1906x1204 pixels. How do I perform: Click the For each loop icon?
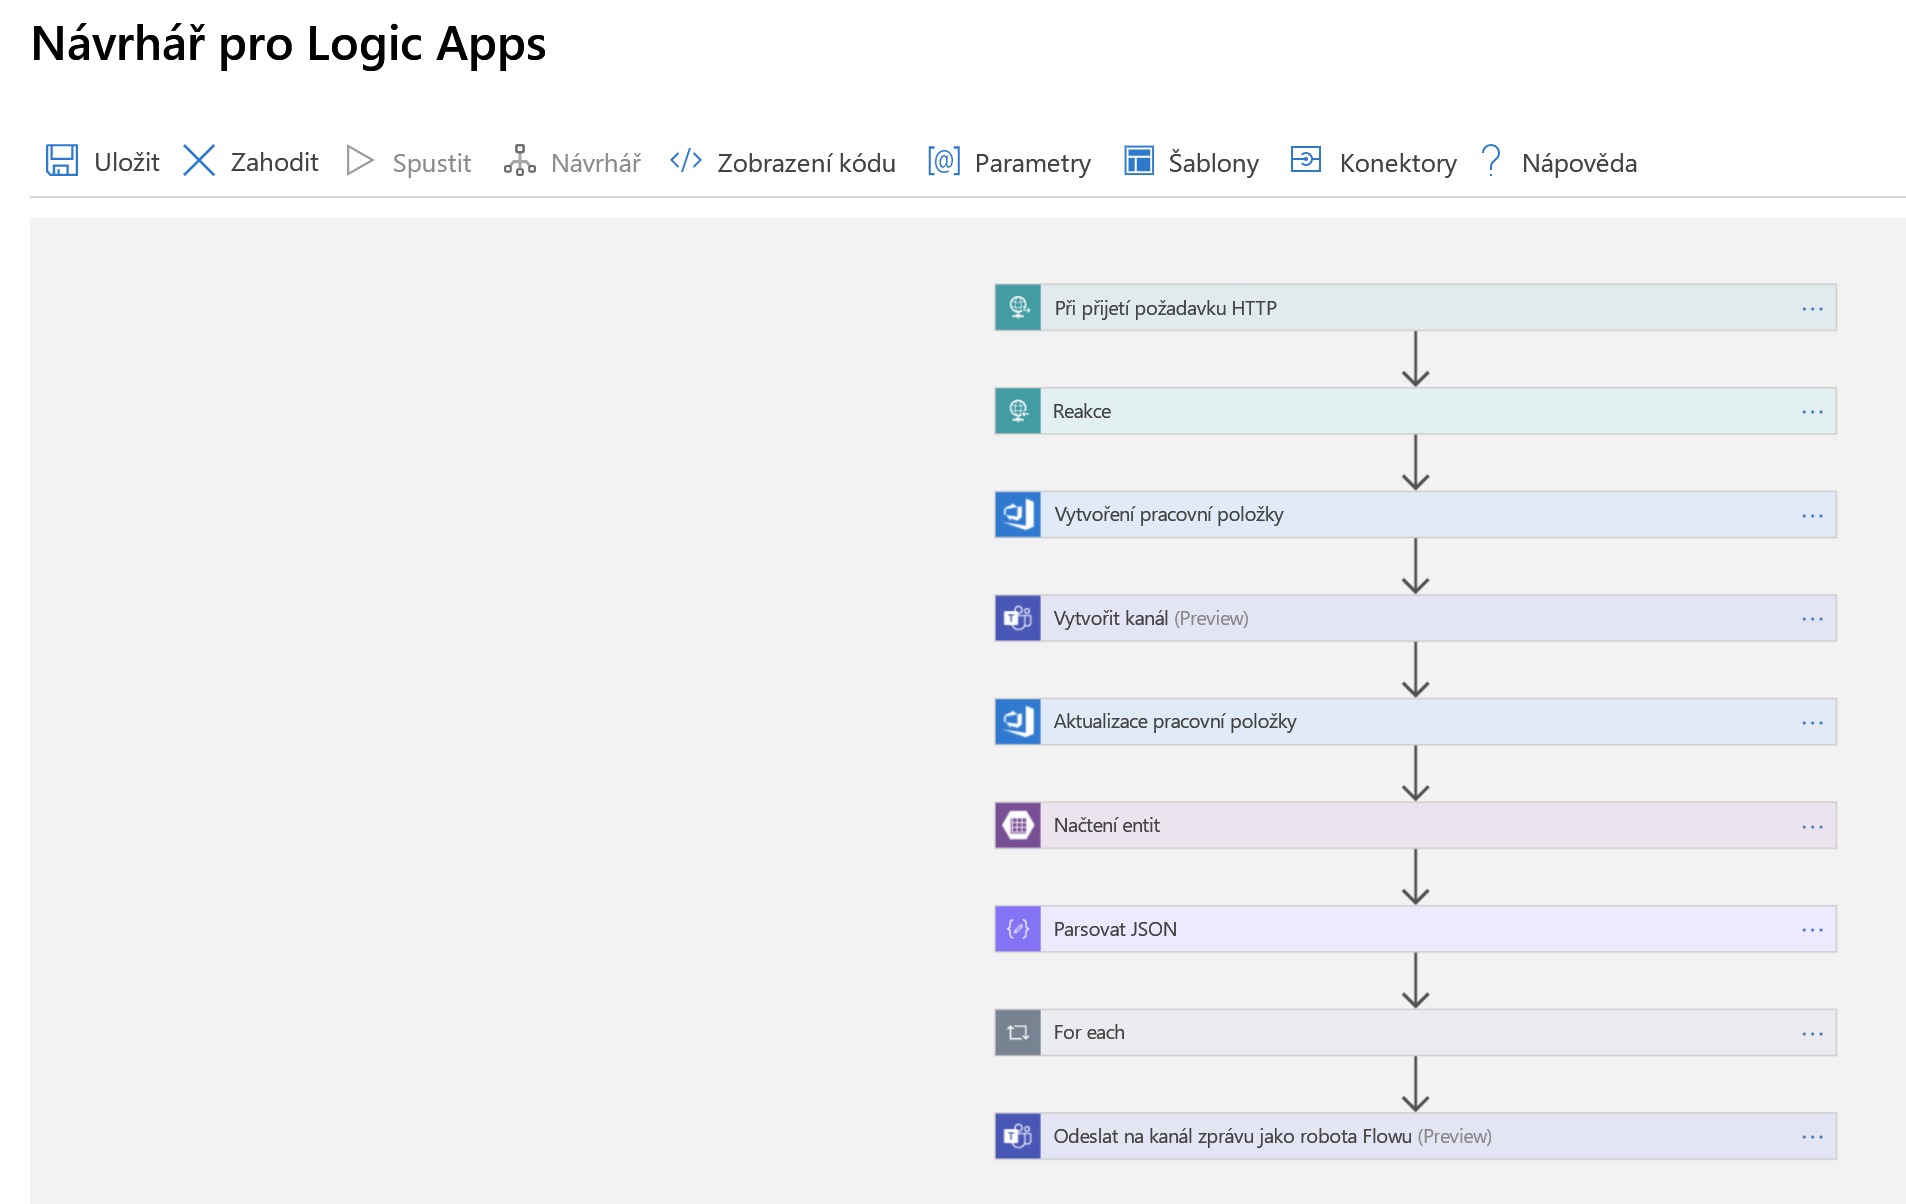pos(1018,1032)
